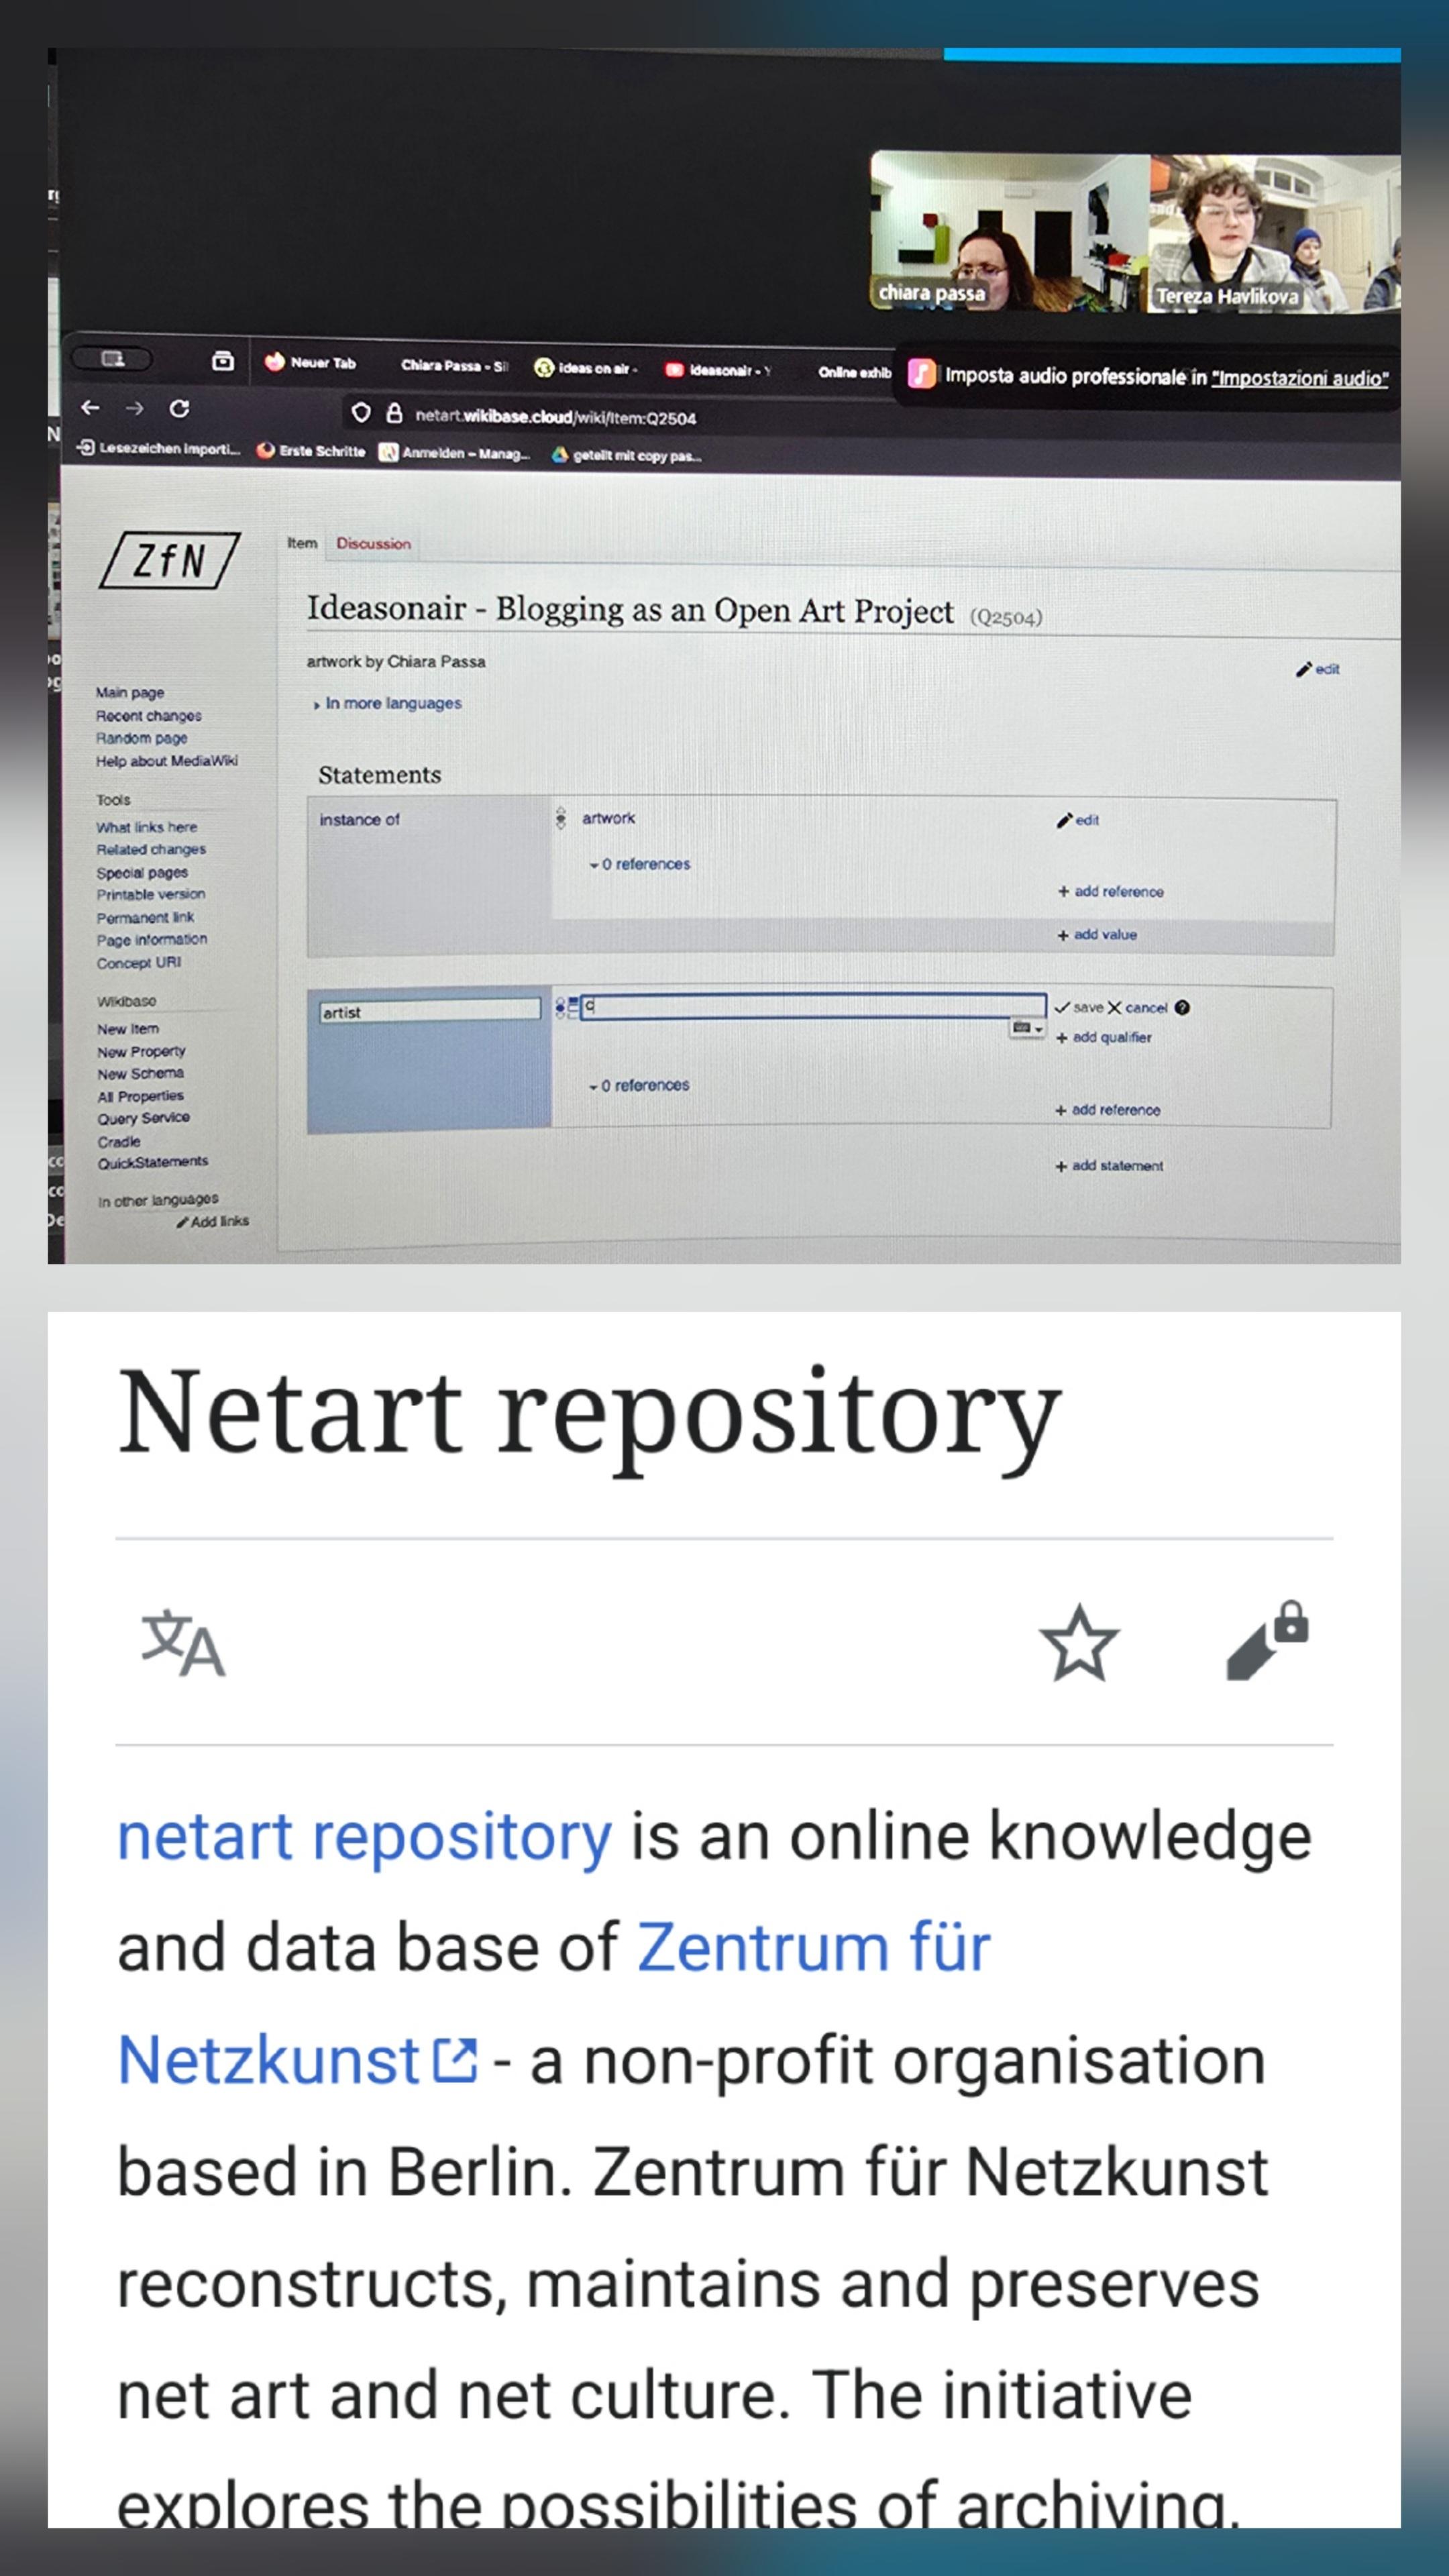
Task: Open the 'Anmelden – Manag...' bookmark
Action: [x=455, y=453]
